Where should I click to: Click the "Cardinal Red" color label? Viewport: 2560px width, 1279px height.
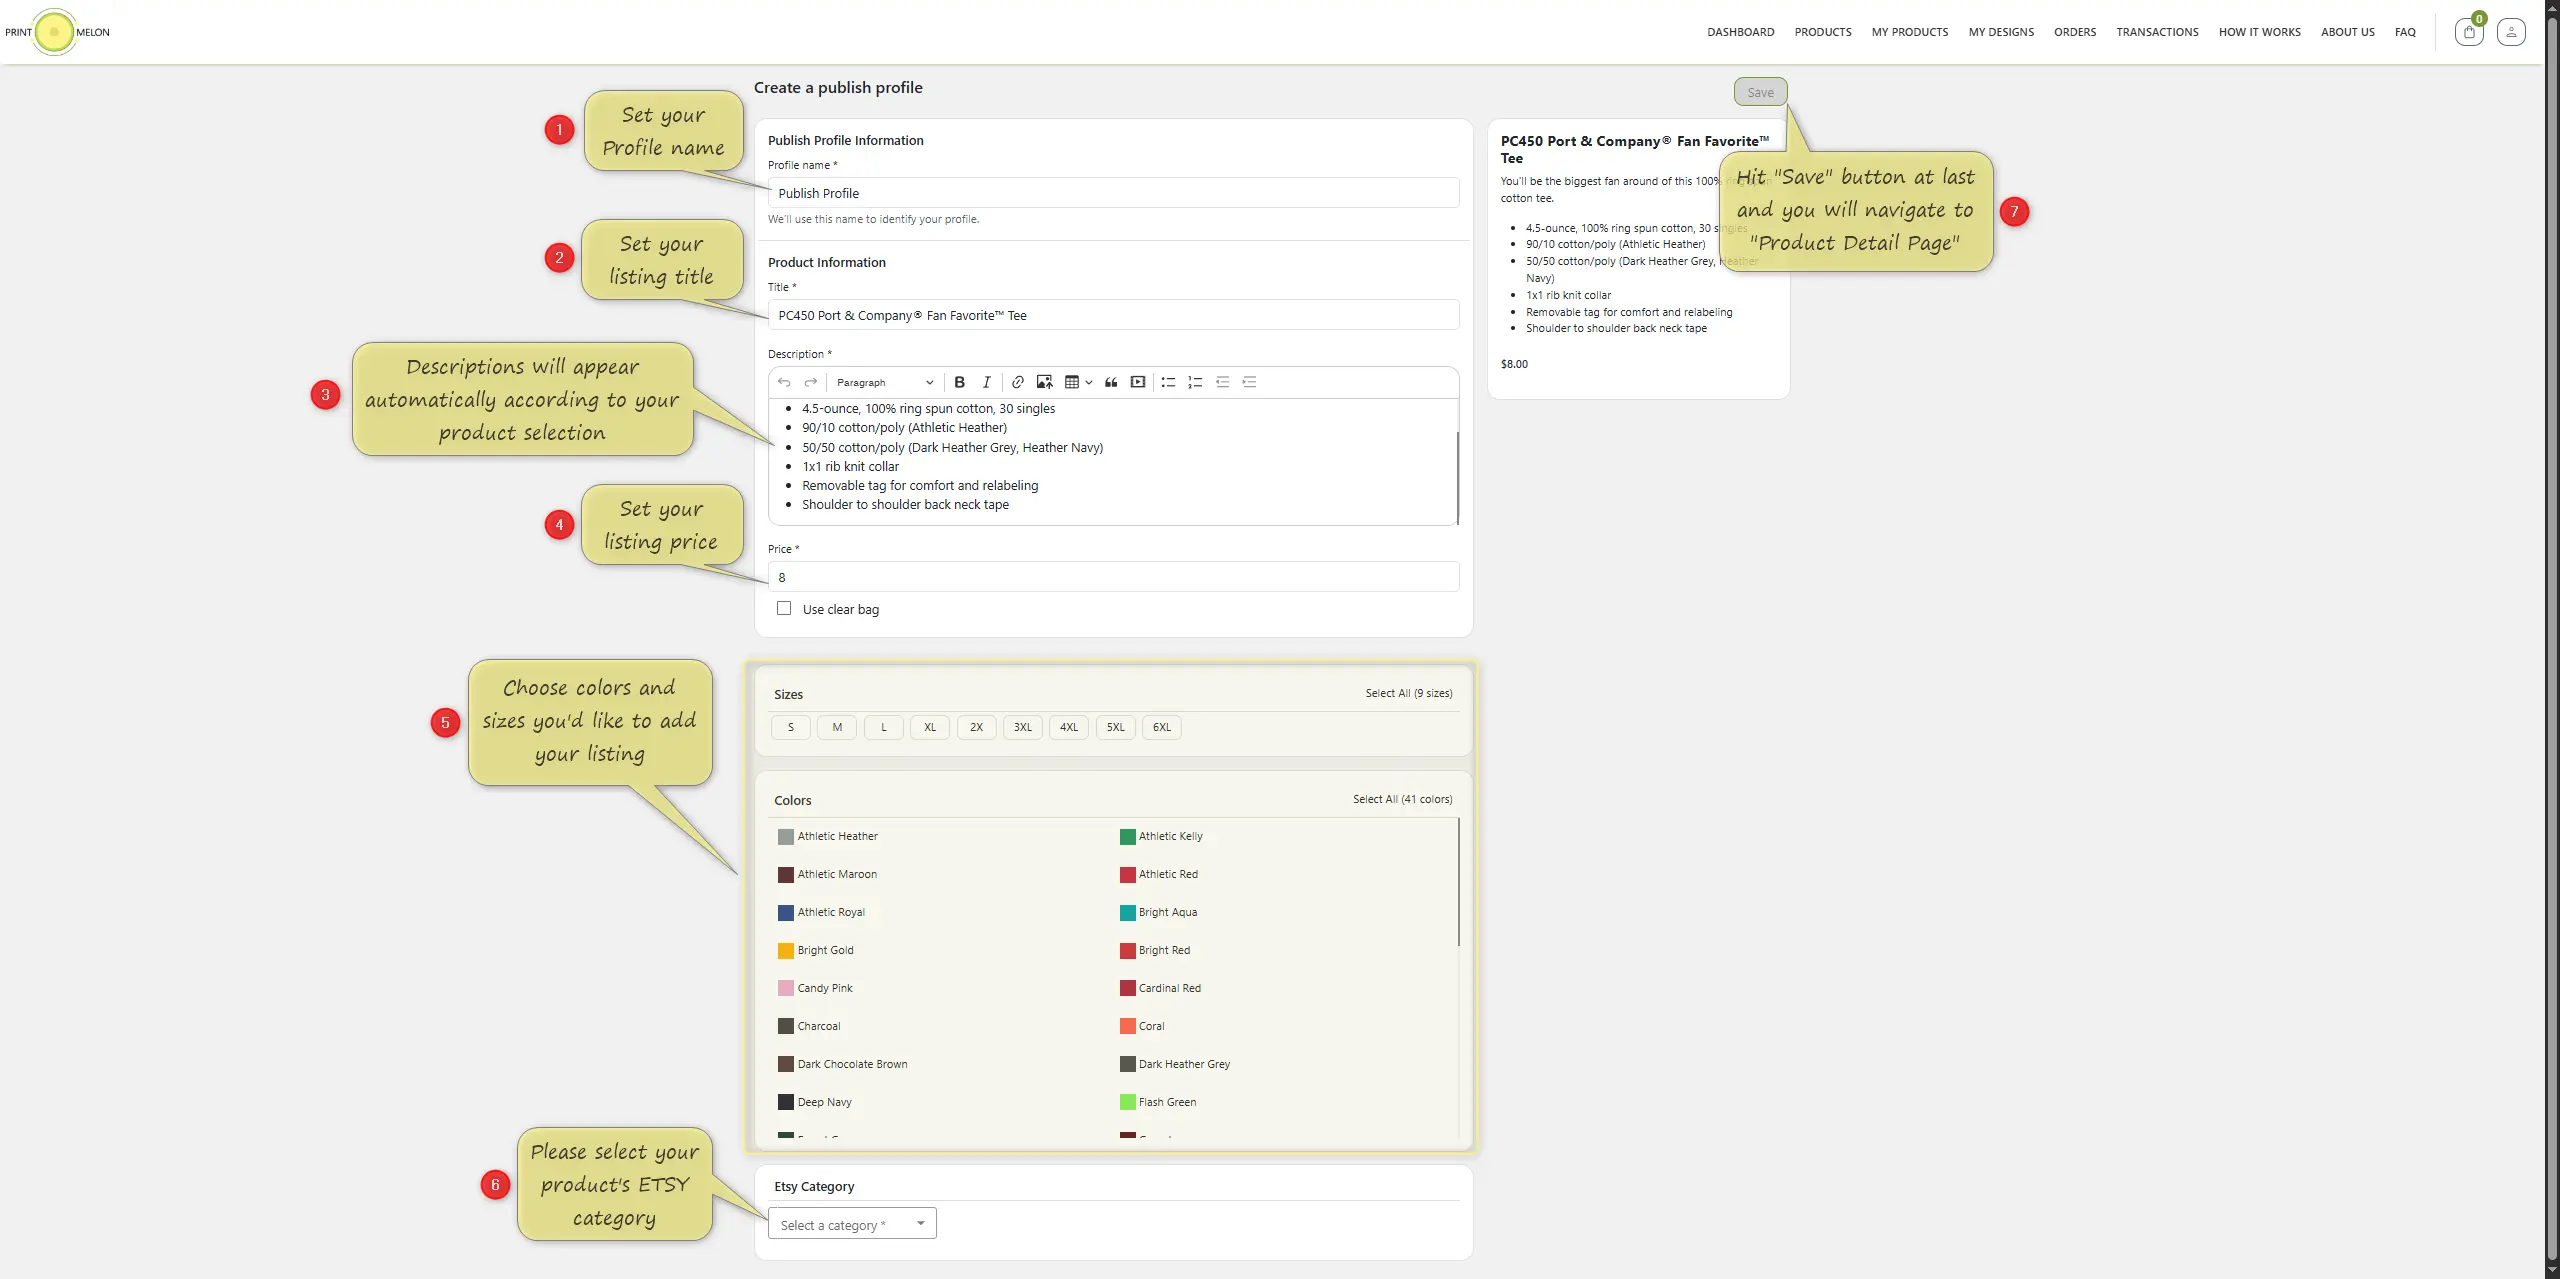(1170, 988)
